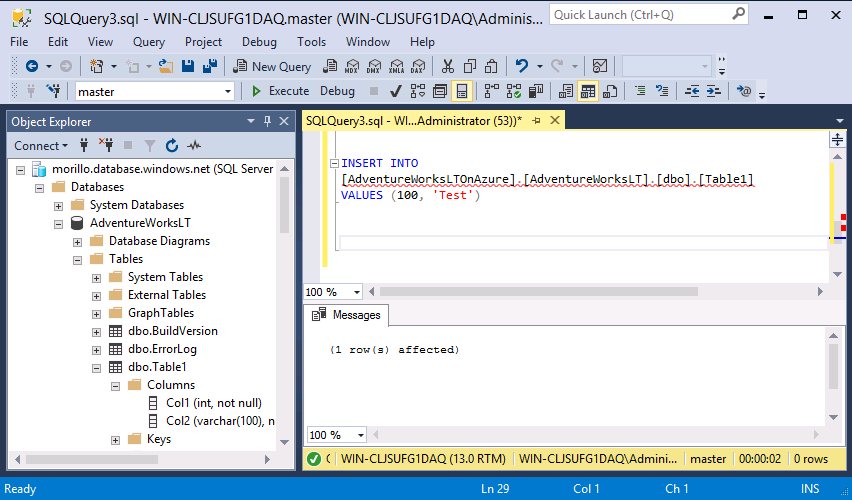Open the Help menu

422,42
